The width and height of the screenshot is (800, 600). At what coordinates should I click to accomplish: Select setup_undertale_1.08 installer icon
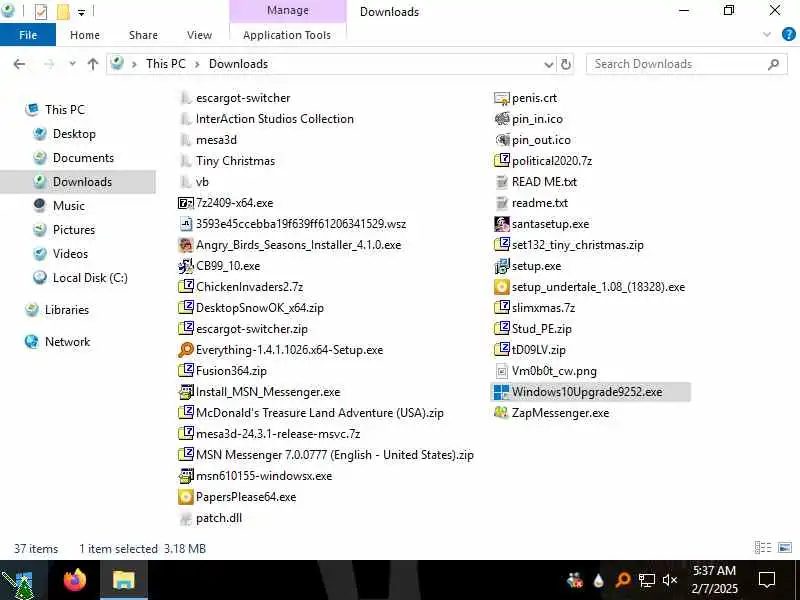tap(502, 287)
